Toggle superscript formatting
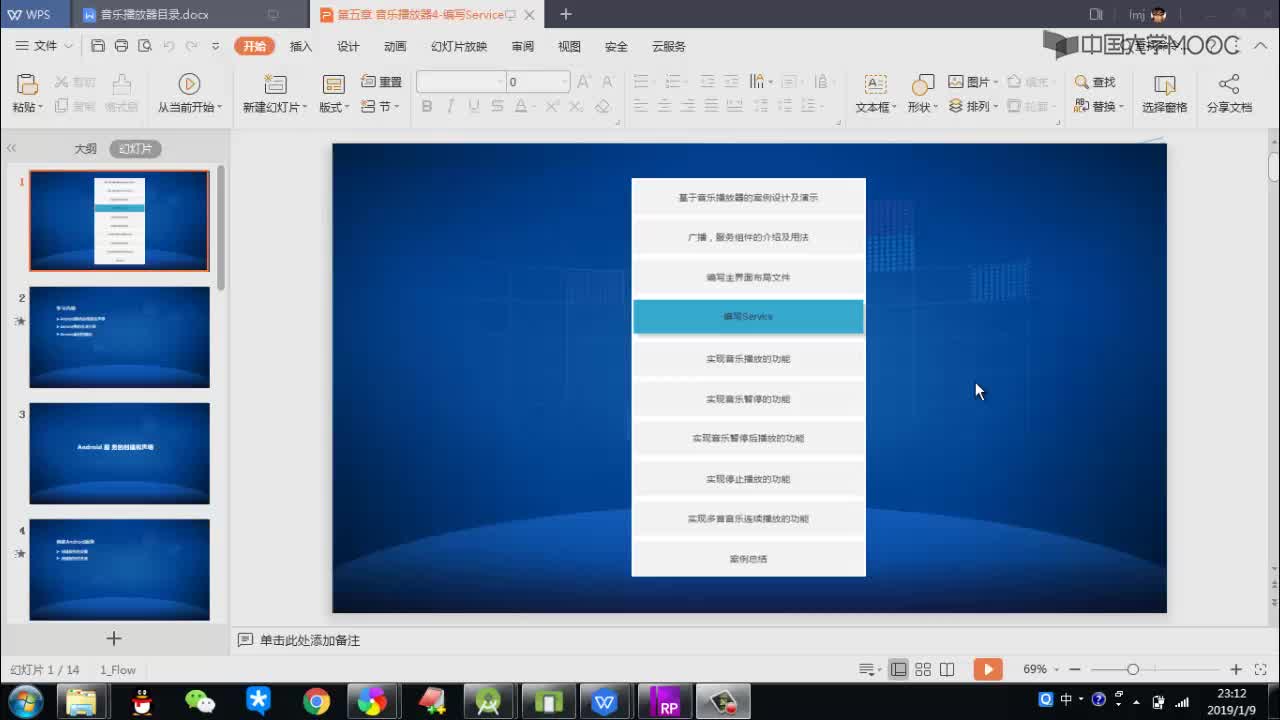The height and width of the screenshot is (720, 1280). tap(552, 106)
